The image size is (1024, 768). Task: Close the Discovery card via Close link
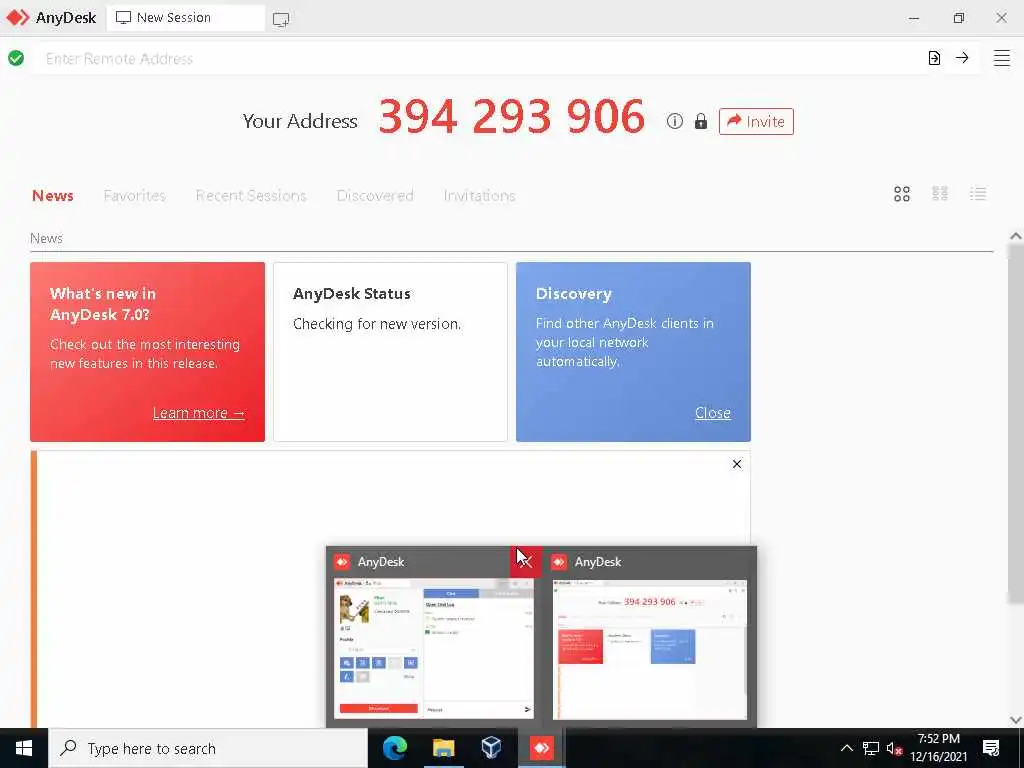click(x=712, y=413)
